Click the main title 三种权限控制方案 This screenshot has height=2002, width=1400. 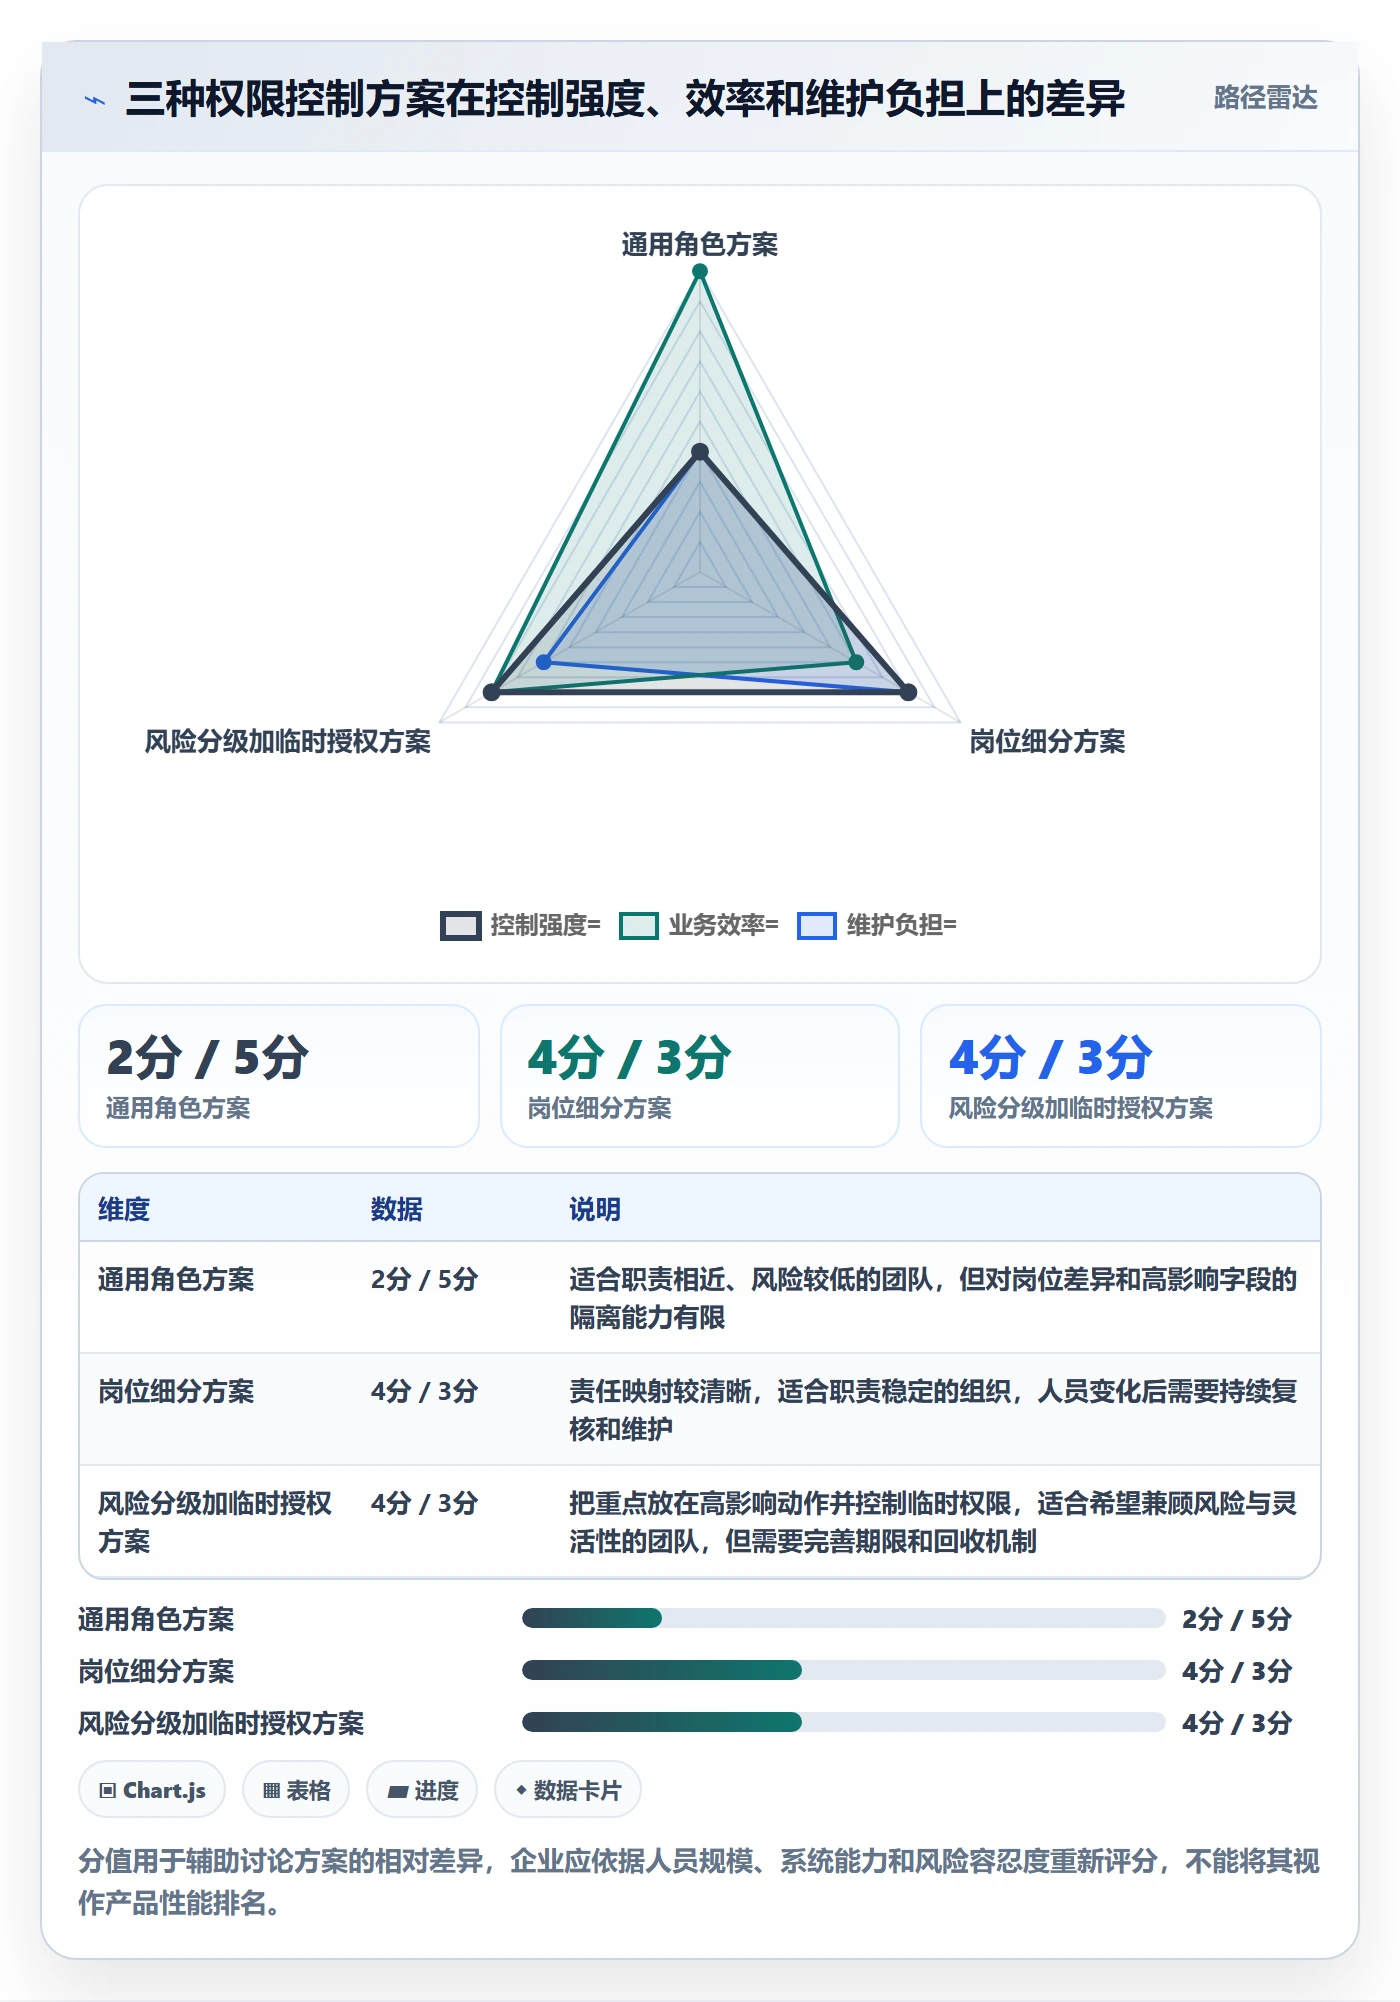coord(625,98)
